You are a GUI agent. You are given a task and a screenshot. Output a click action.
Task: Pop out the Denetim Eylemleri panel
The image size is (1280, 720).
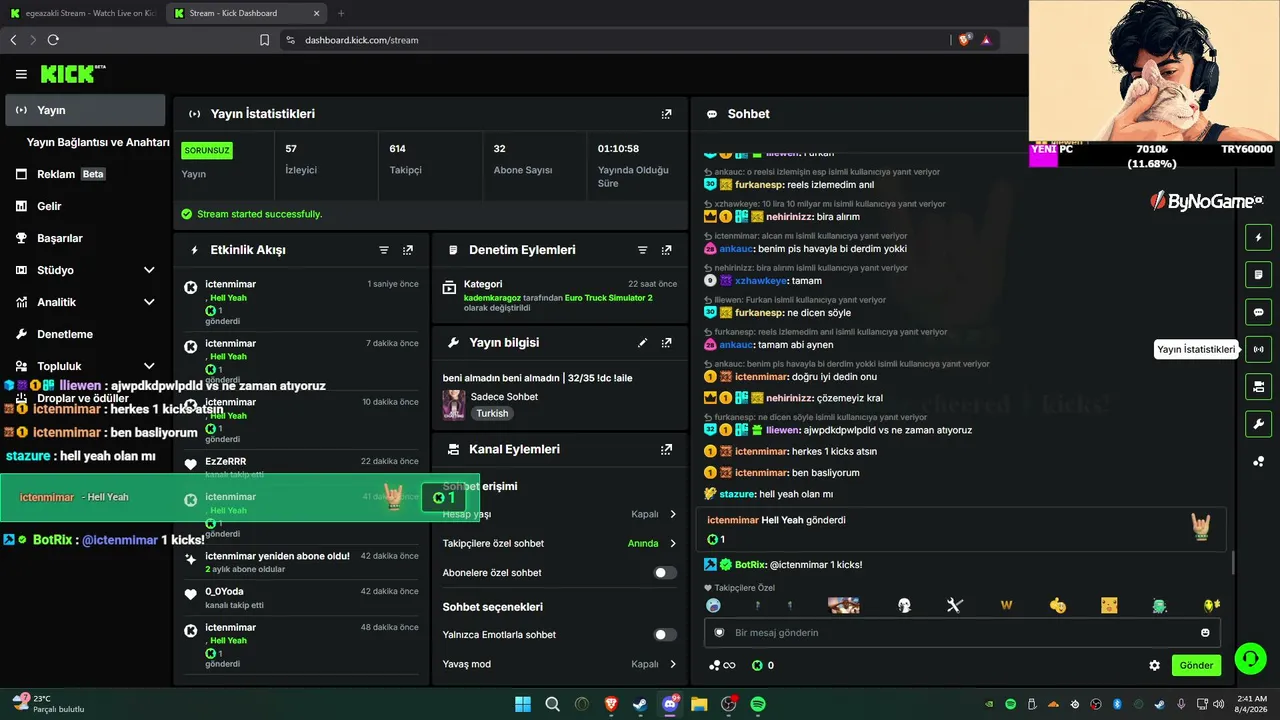point(666,250)
